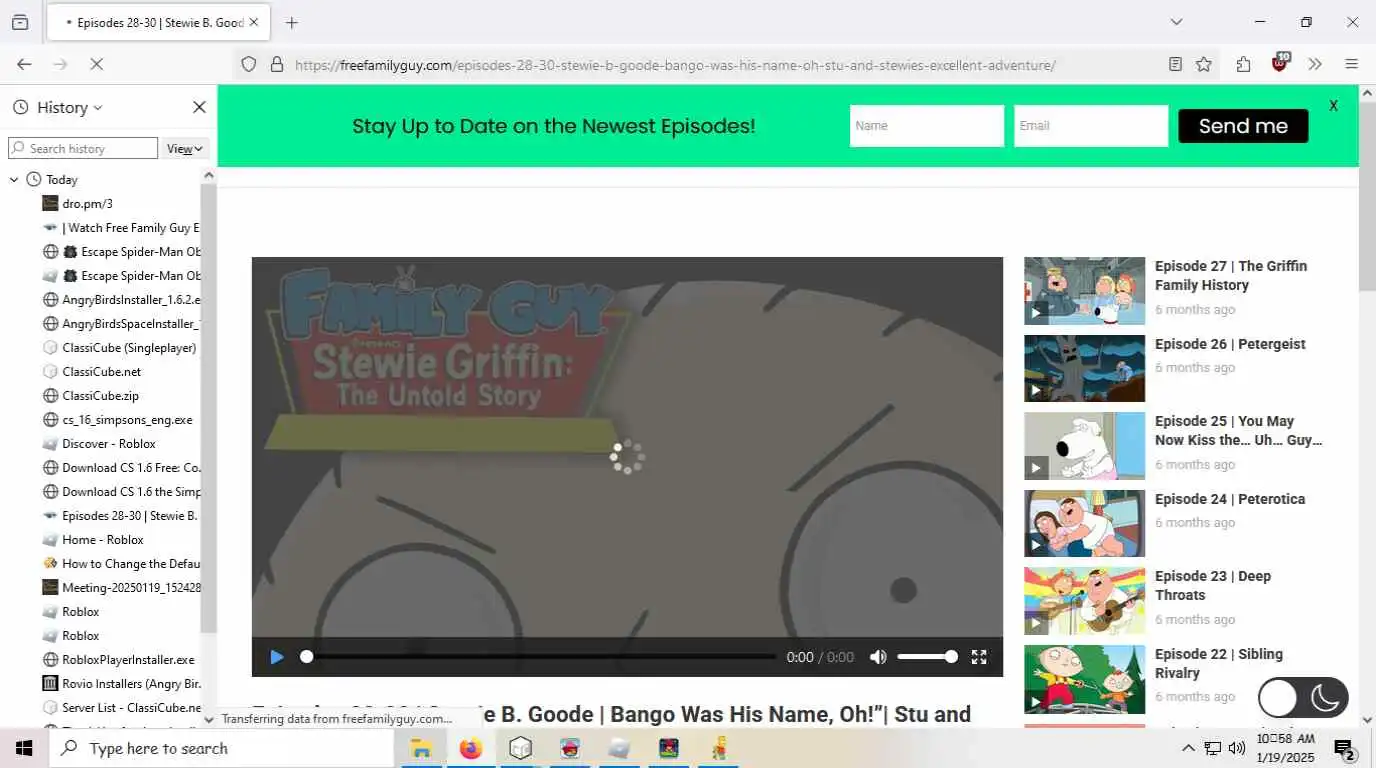Open Episode 24 Peterotica link

pyautogui.click(x=1230, y=499)
